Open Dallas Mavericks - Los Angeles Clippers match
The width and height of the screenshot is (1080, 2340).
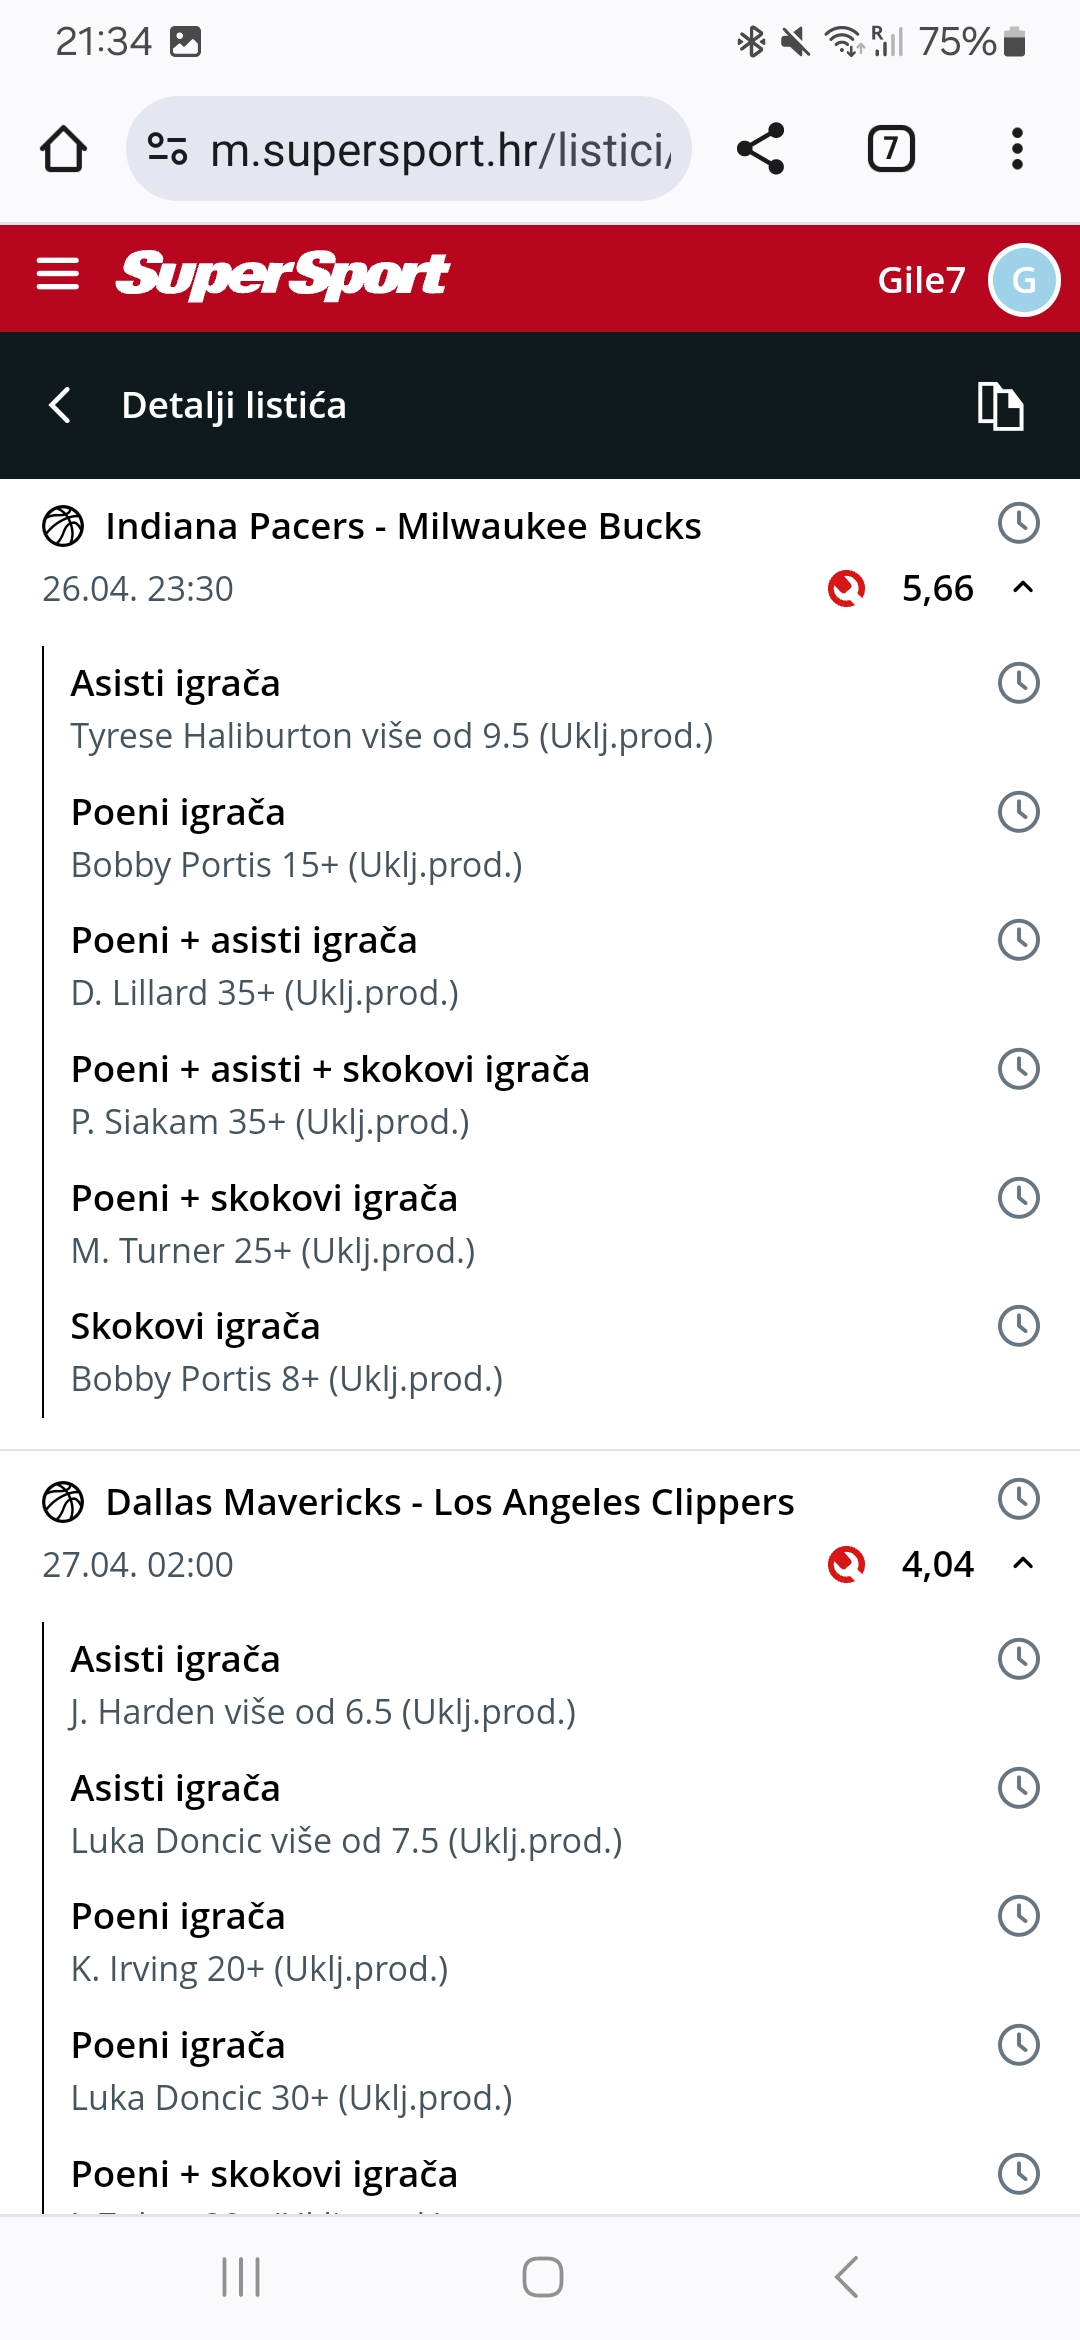tap(450, 1502)
